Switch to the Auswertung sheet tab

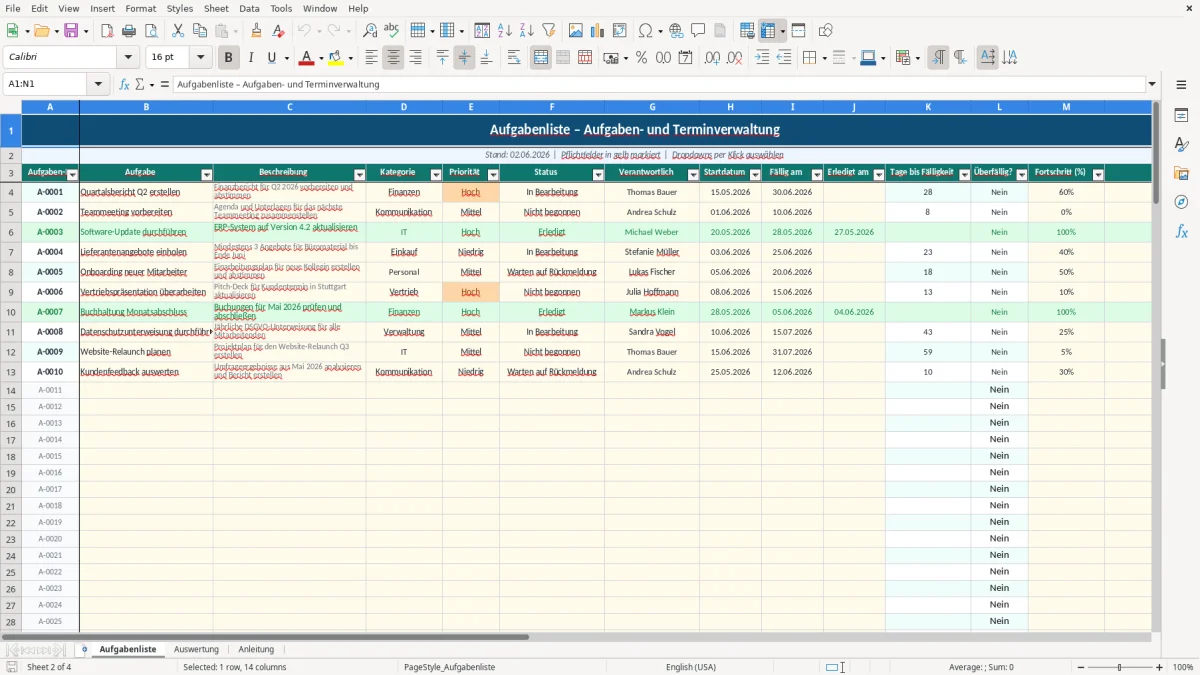196,649
